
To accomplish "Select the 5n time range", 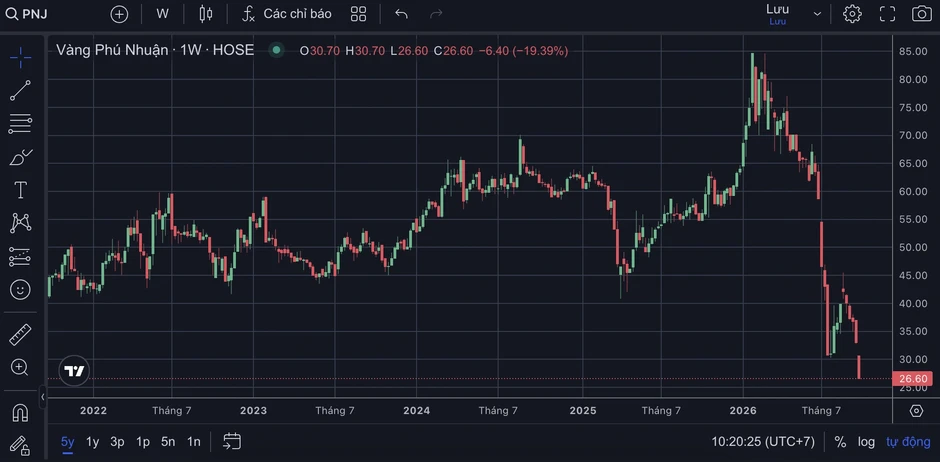I will tap(168, 442).
